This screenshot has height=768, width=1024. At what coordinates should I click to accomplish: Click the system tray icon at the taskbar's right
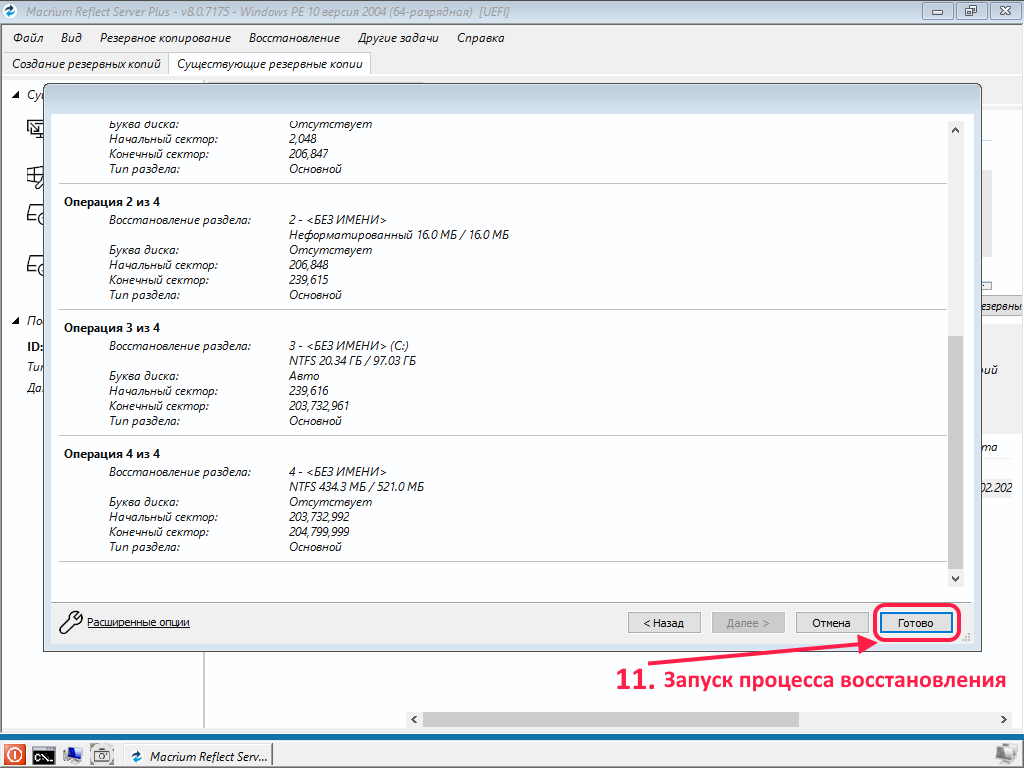coord(1006,755)
